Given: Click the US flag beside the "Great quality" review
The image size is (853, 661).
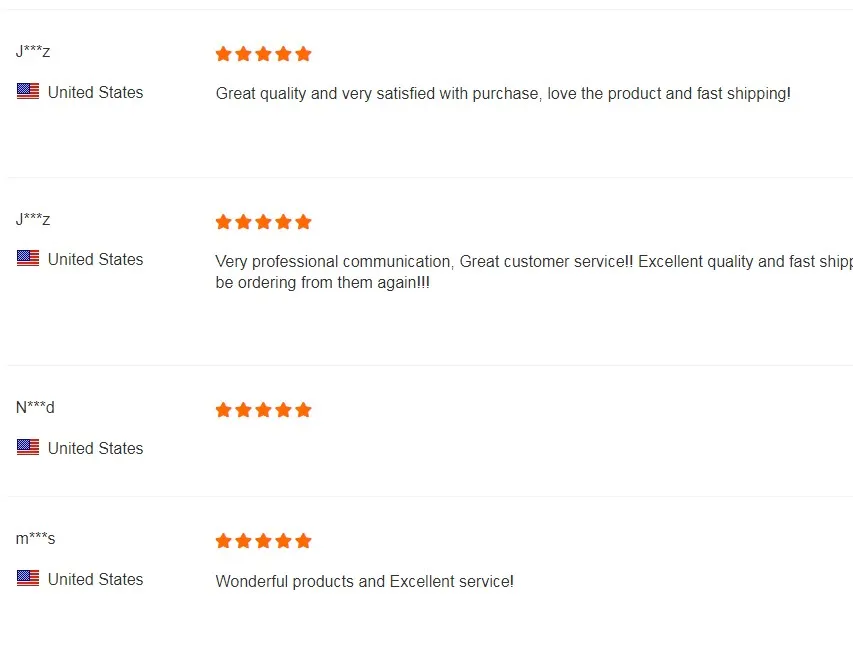Looking at the screenshot, I should [x=28, y=92].
